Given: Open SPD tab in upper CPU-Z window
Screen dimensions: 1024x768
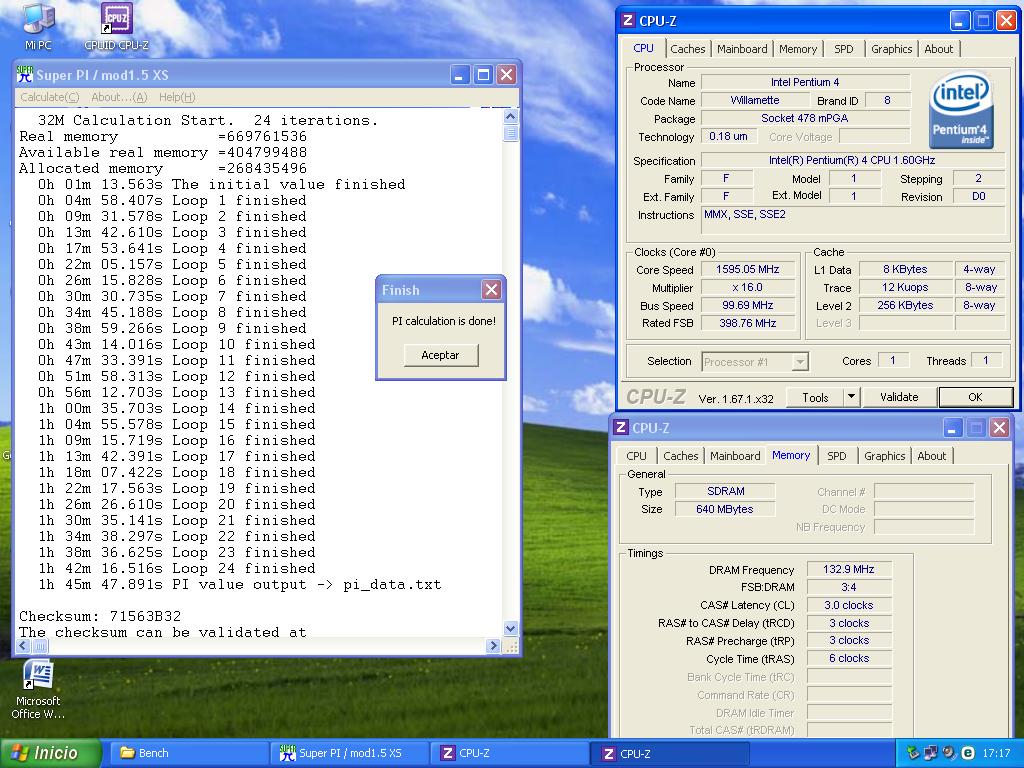Looking at the screenshot, I should click(844, 49).
